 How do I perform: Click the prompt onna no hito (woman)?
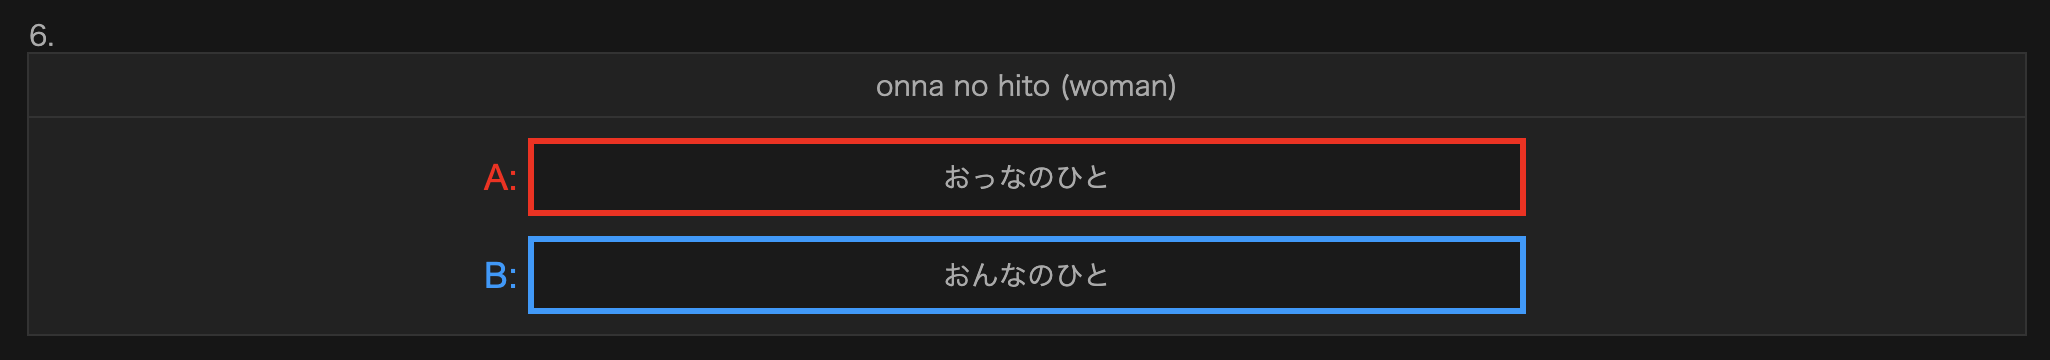coord(1026,86)
